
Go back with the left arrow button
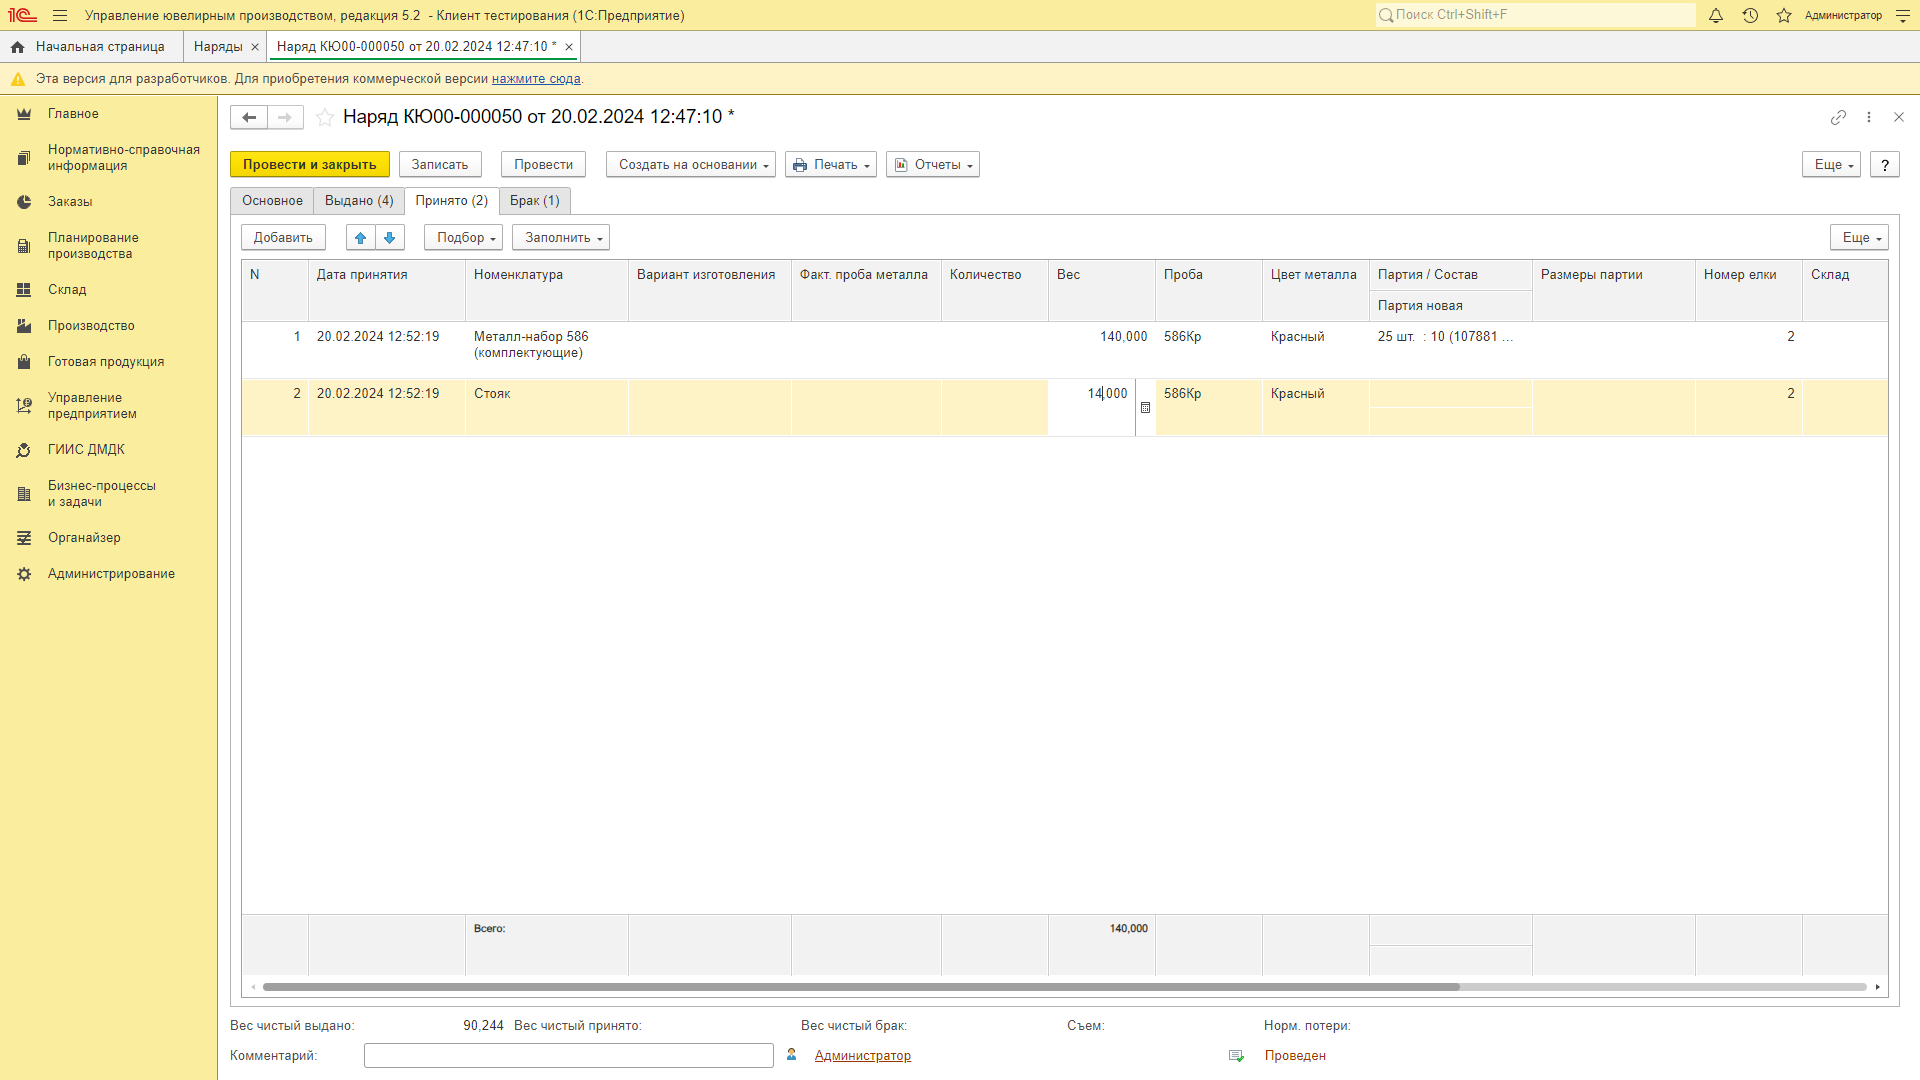coord(249,117)
